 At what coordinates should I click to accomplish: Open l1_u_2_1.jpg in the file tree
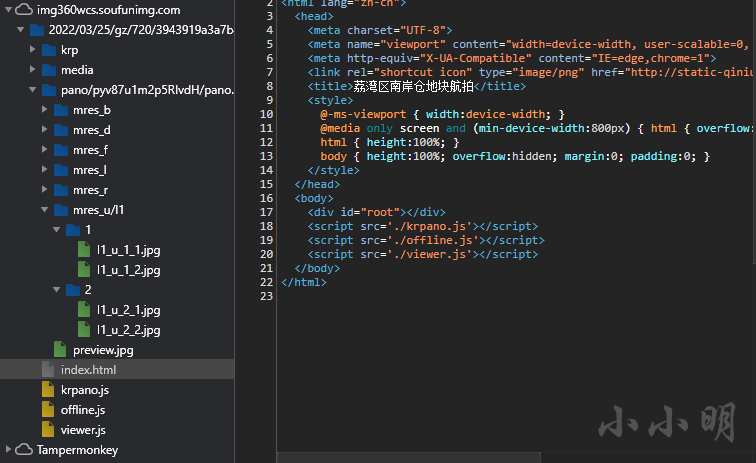click(129, 310)
